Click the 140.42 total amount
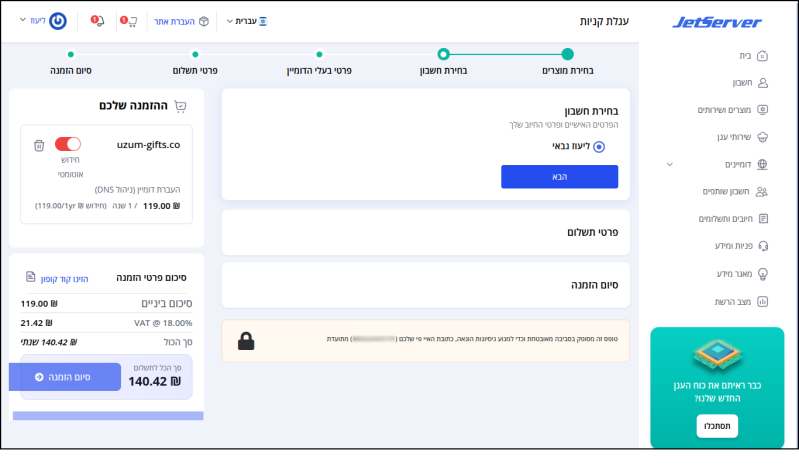The height and width of the screenshot is (467, 799). coord(154,381)
